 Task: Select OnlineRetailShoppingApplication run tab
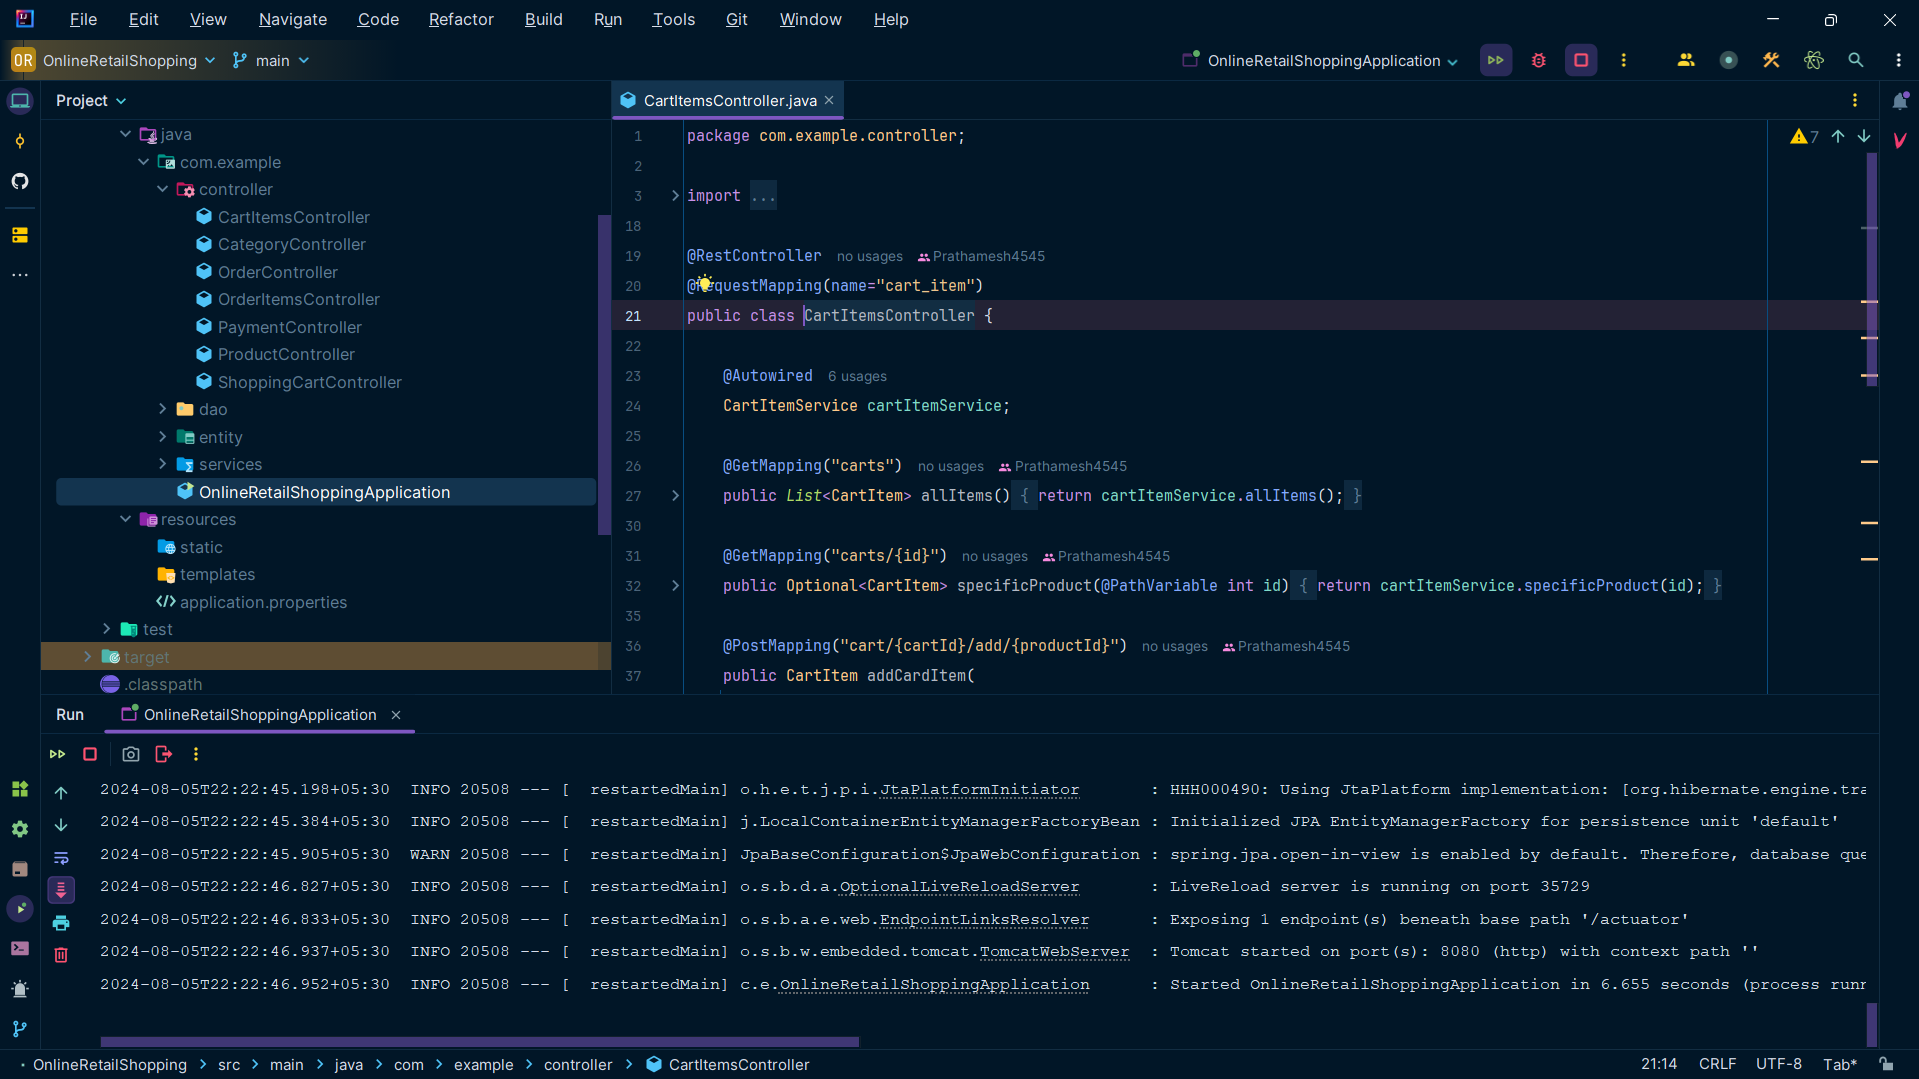coord(259,715)
